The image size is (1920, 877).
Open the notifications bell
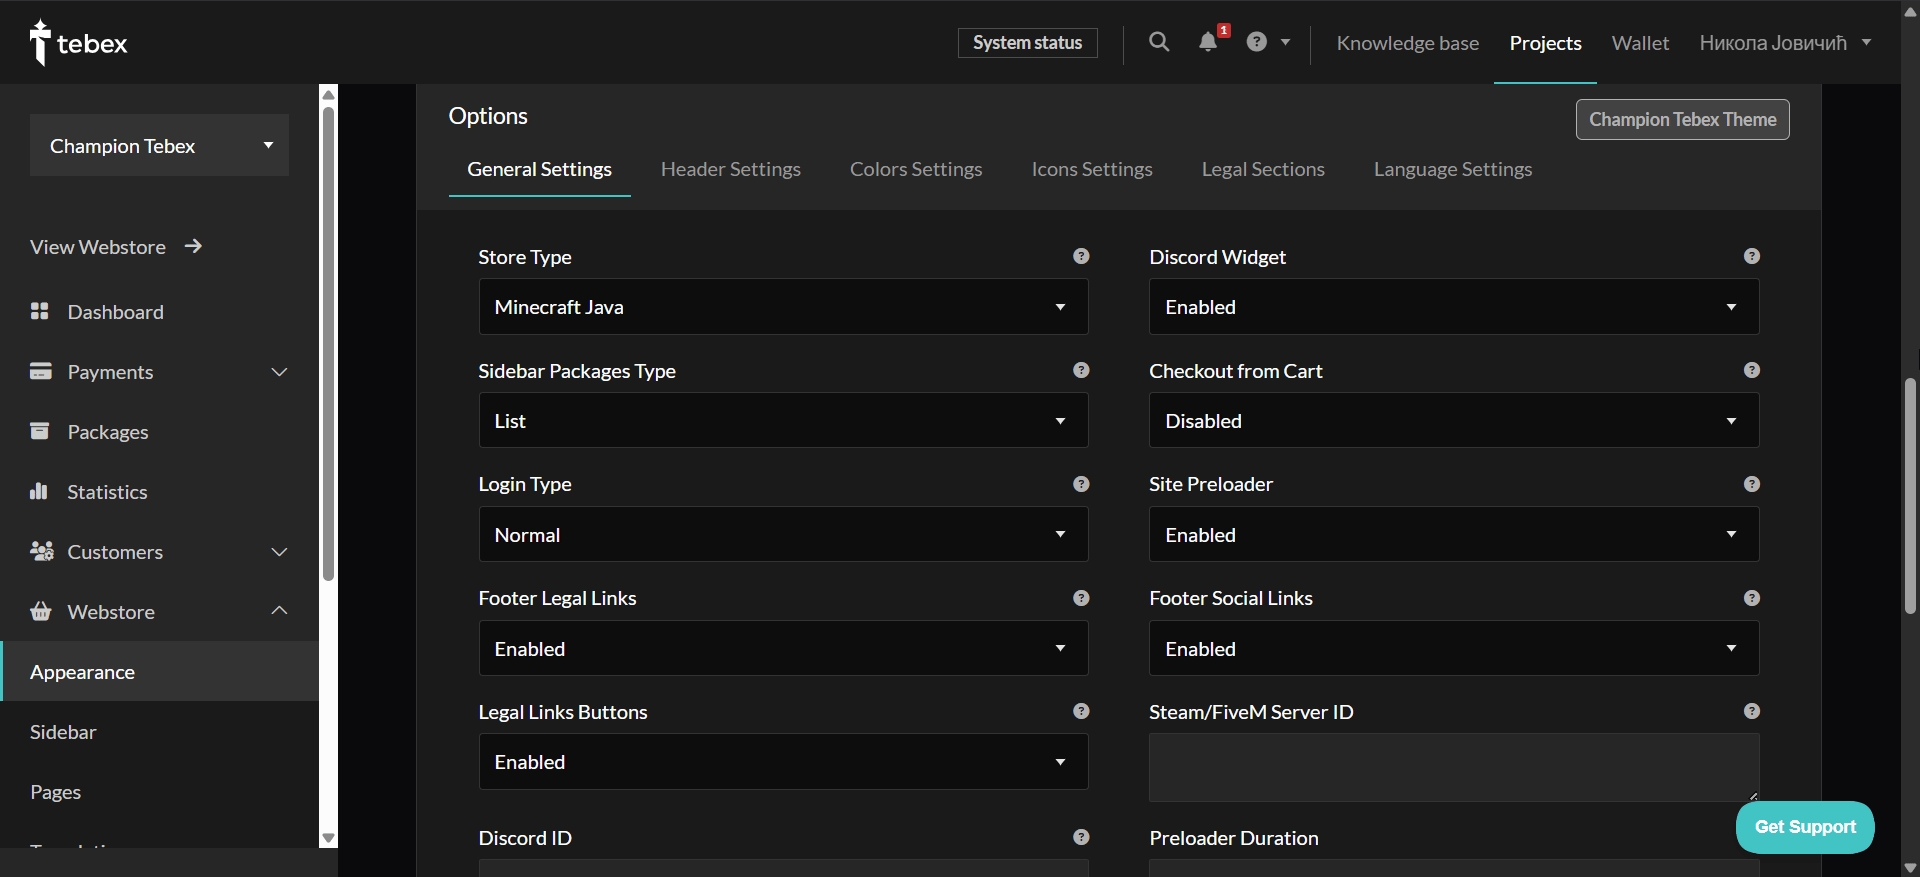point(1208,42)
